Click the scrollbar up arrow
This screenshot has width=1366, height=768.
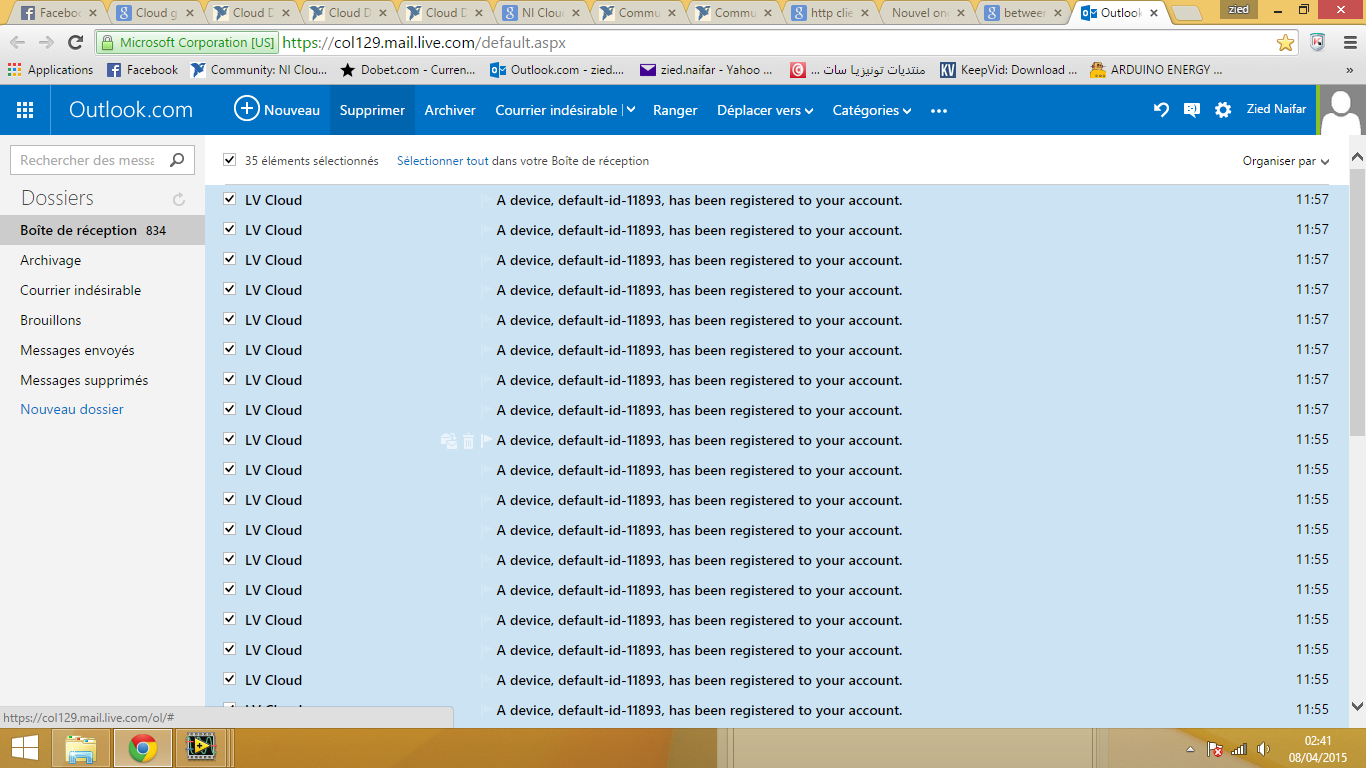1357,157
